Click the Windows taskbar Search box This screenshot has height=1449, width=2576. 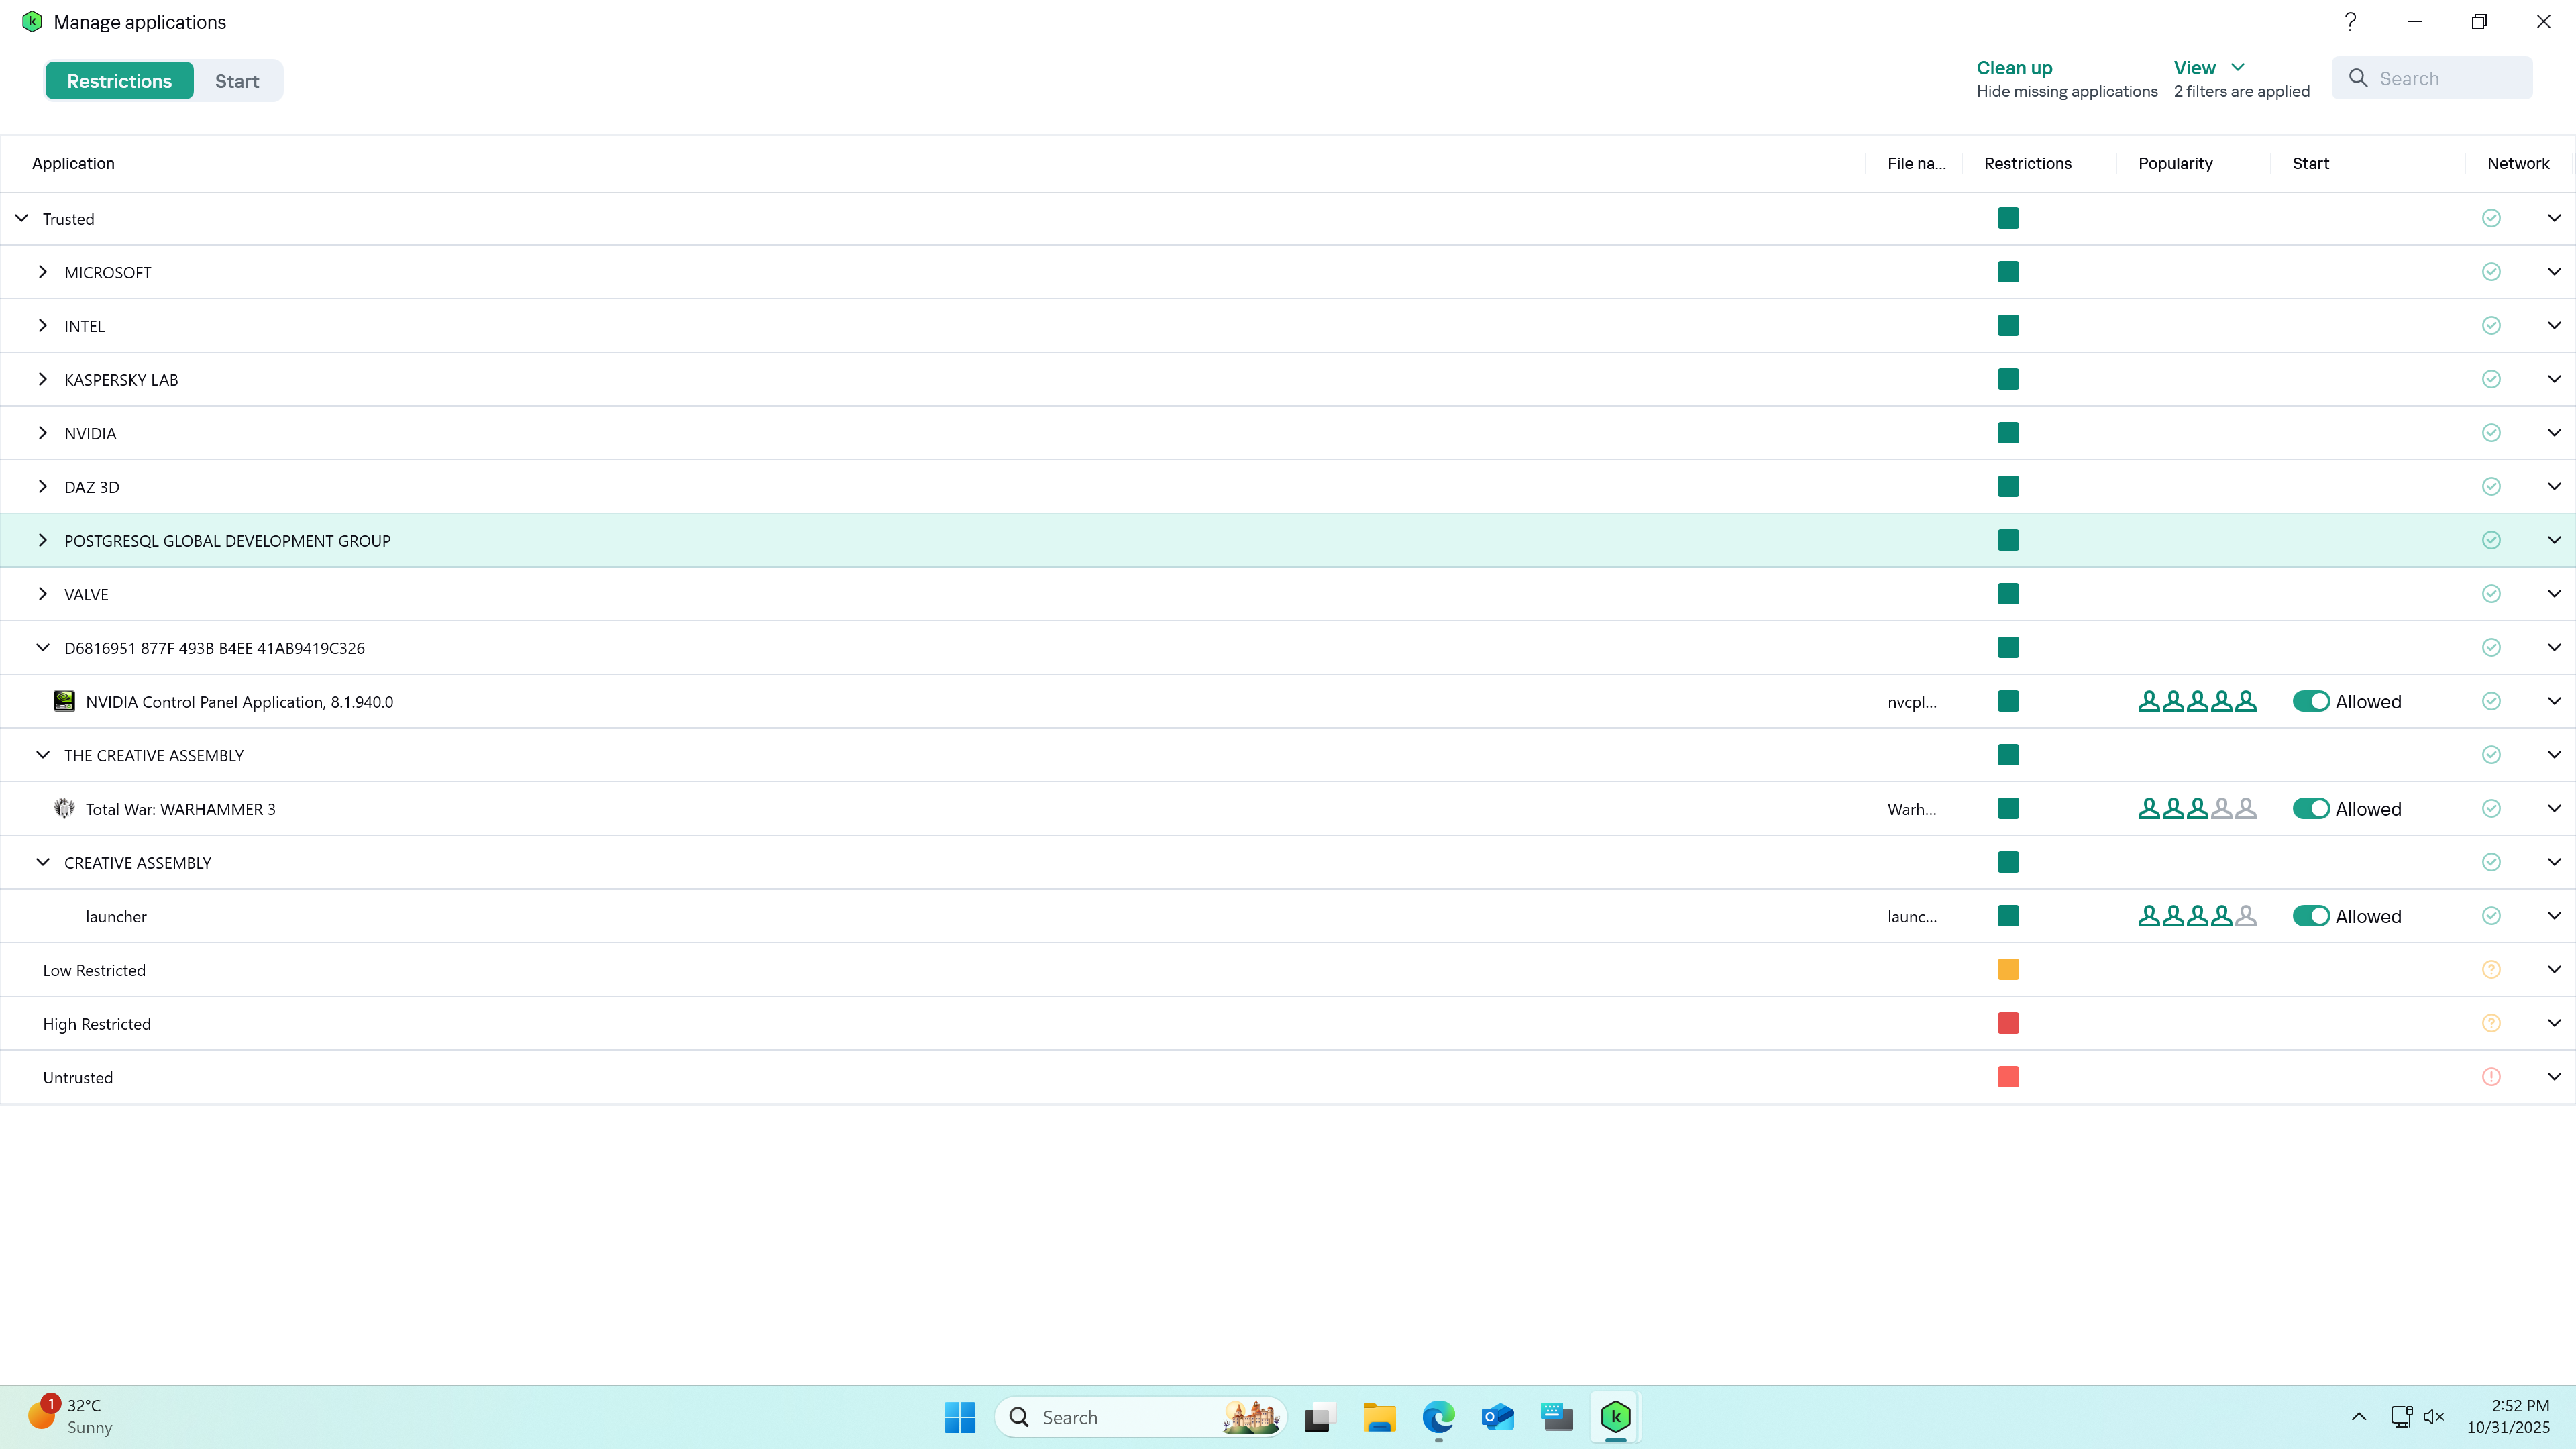[1140, 1417]
